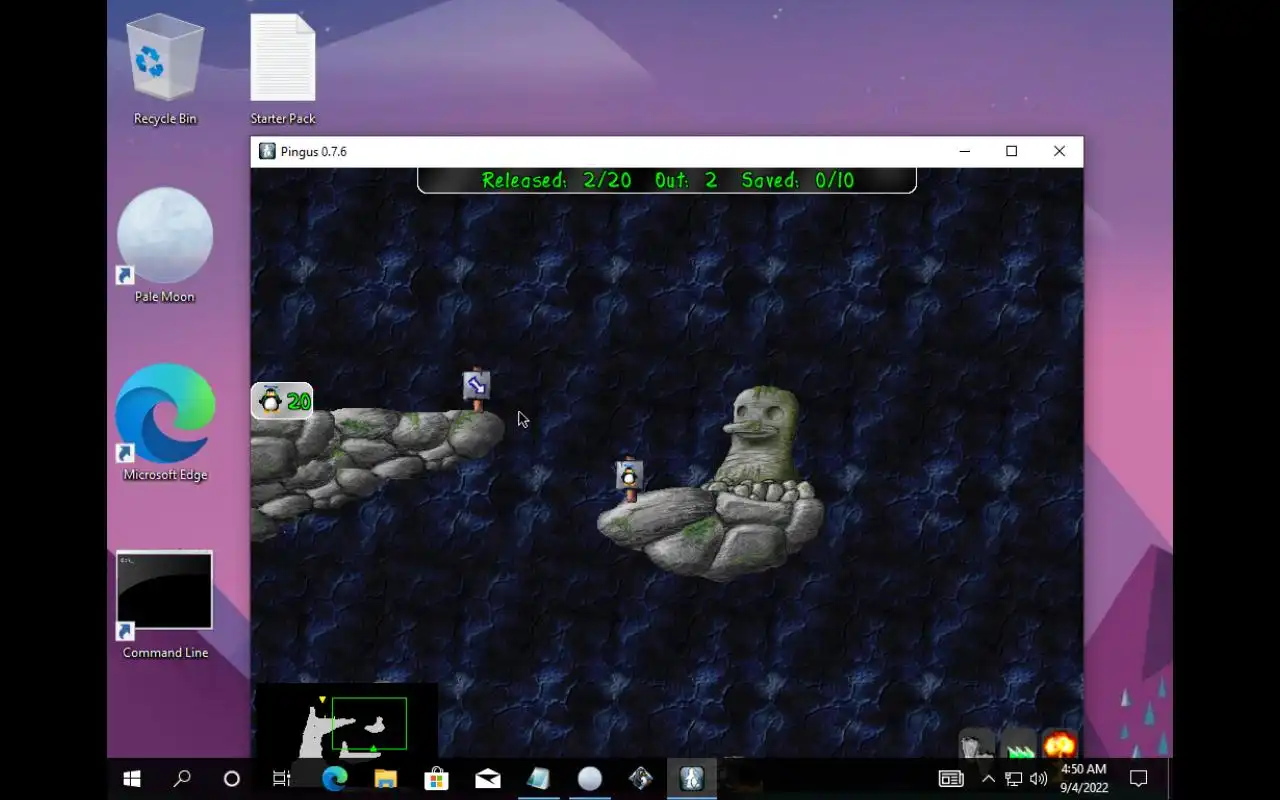Toggle the pause button in game corner

(x=977, y=746)
